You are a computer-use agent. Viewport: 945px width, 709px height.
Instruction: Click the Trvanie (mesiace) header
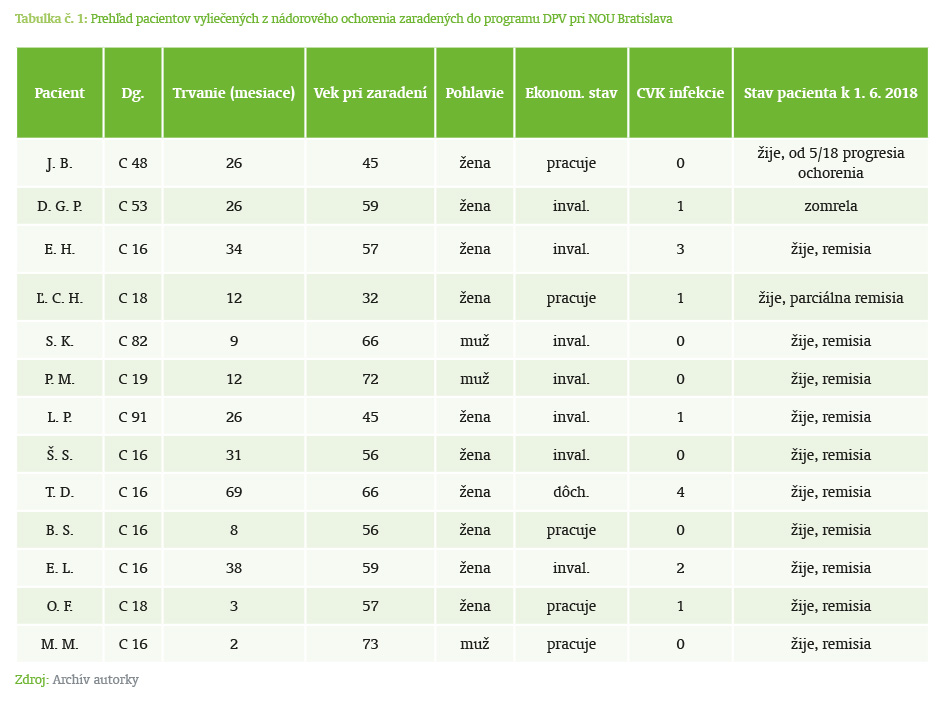[x=234, y=93]
